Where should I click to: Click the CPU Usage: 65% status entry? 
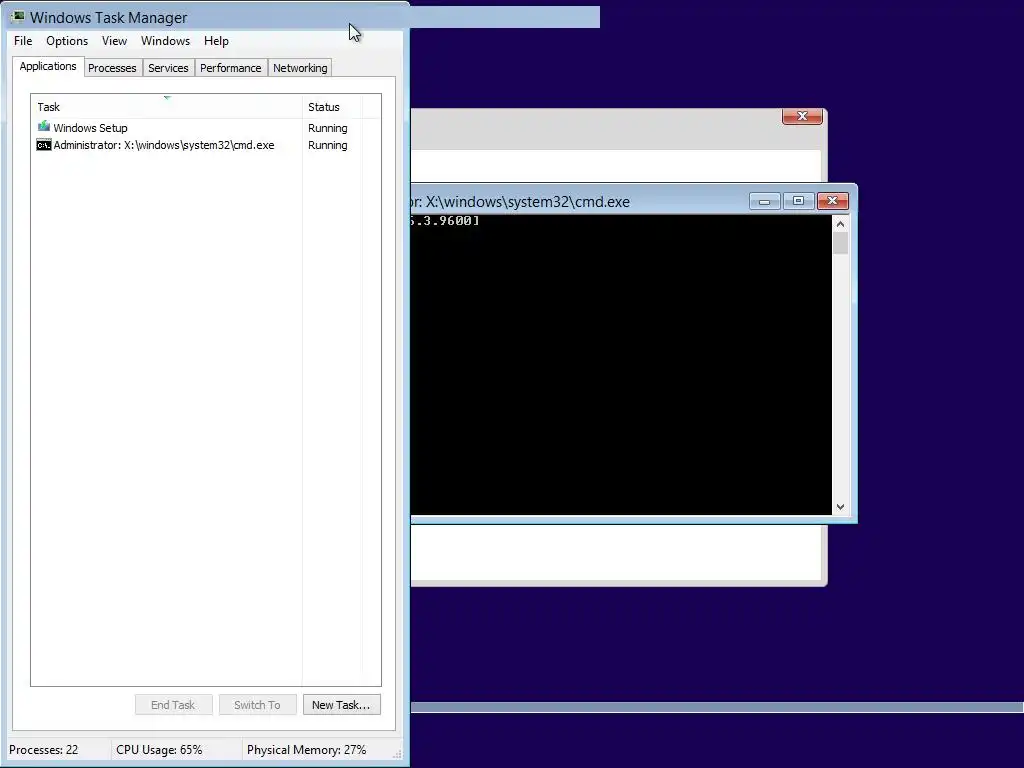point(159,750)
